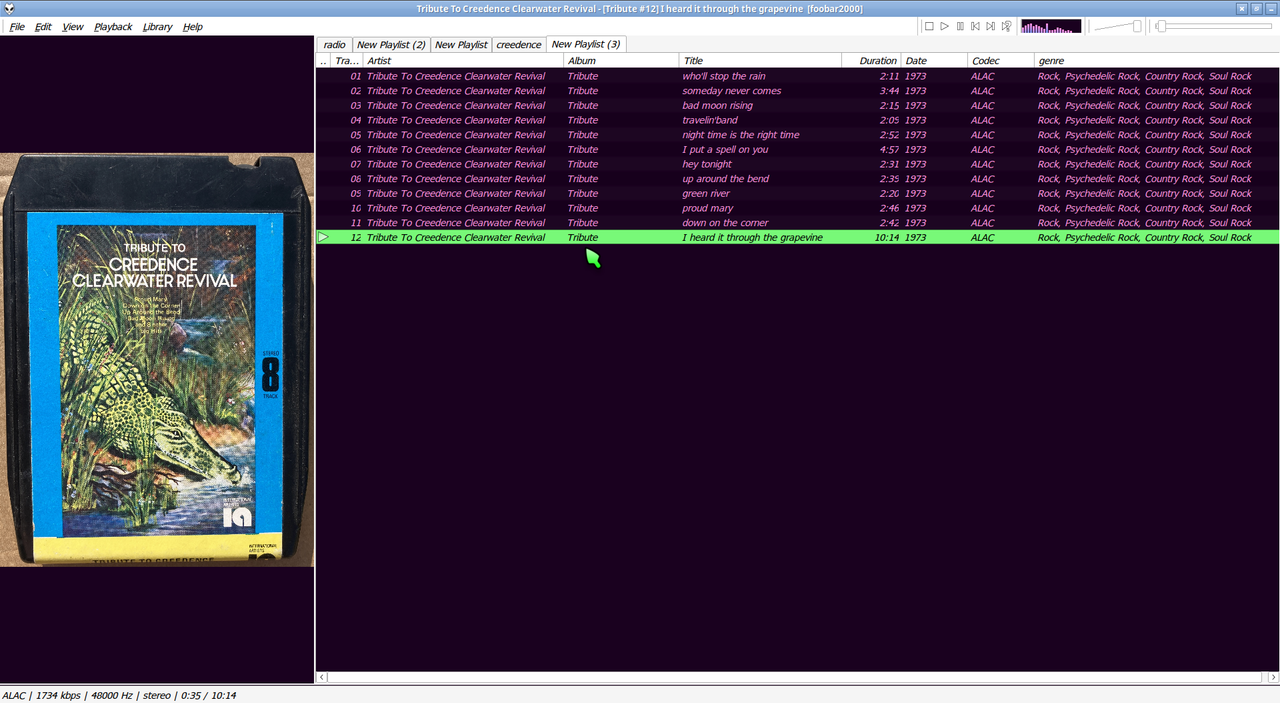Select the New Playlist (3) tab
The height and width of the screenshot is (703, 1280).
click(586, 44)
